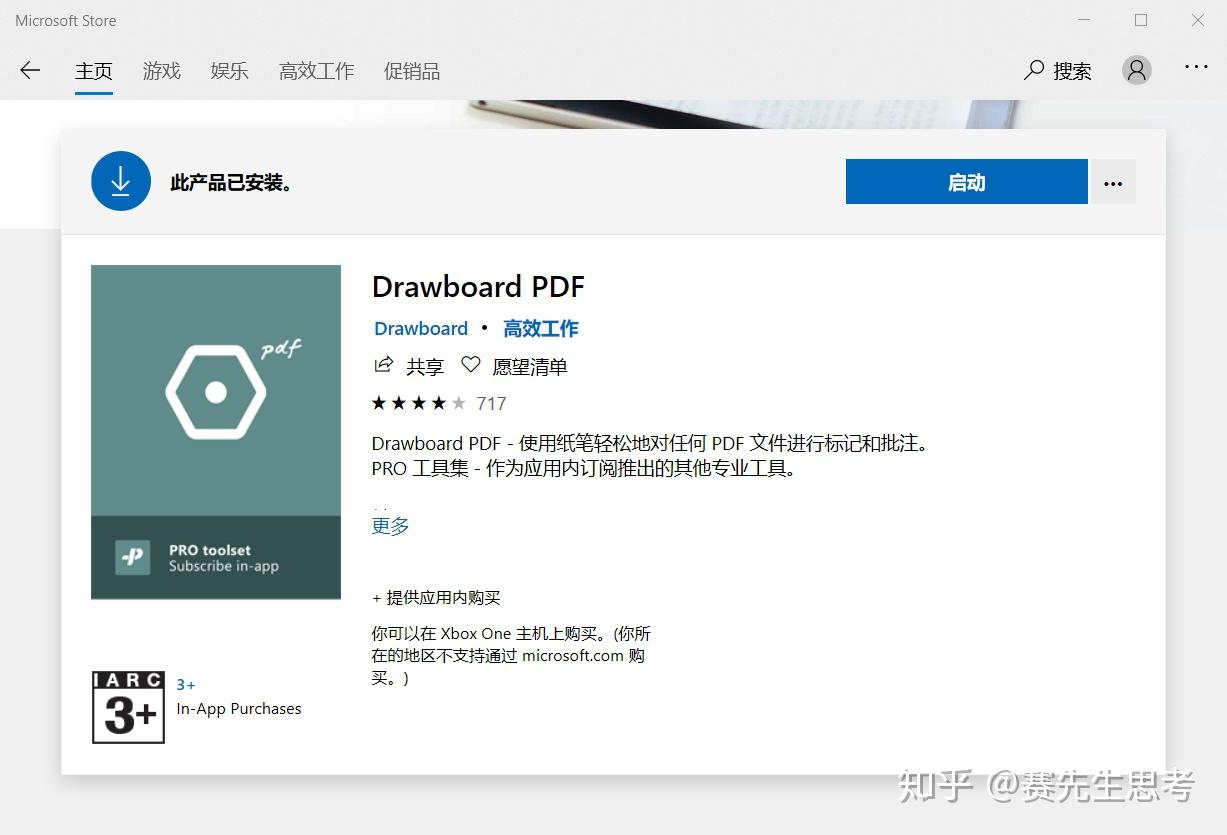Open the 主页 tab
Image resolution: width=1227 pixels, height=835 pixels.
click(x=94, y=71)
